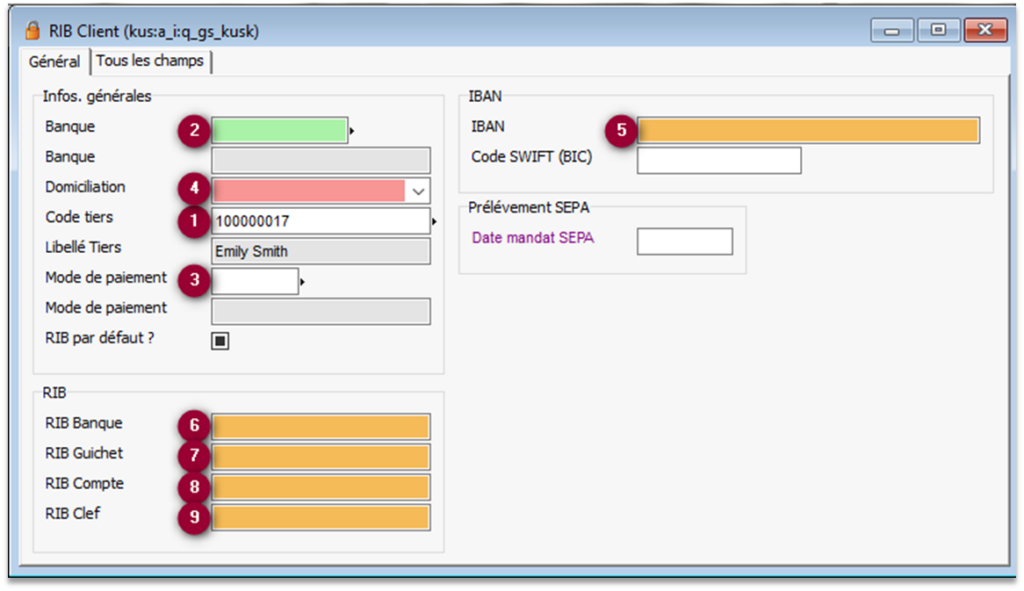Click the padlock icon in title bar
Image resolution: width=1024 pixels, height=591 pixels.
[32, 31]
